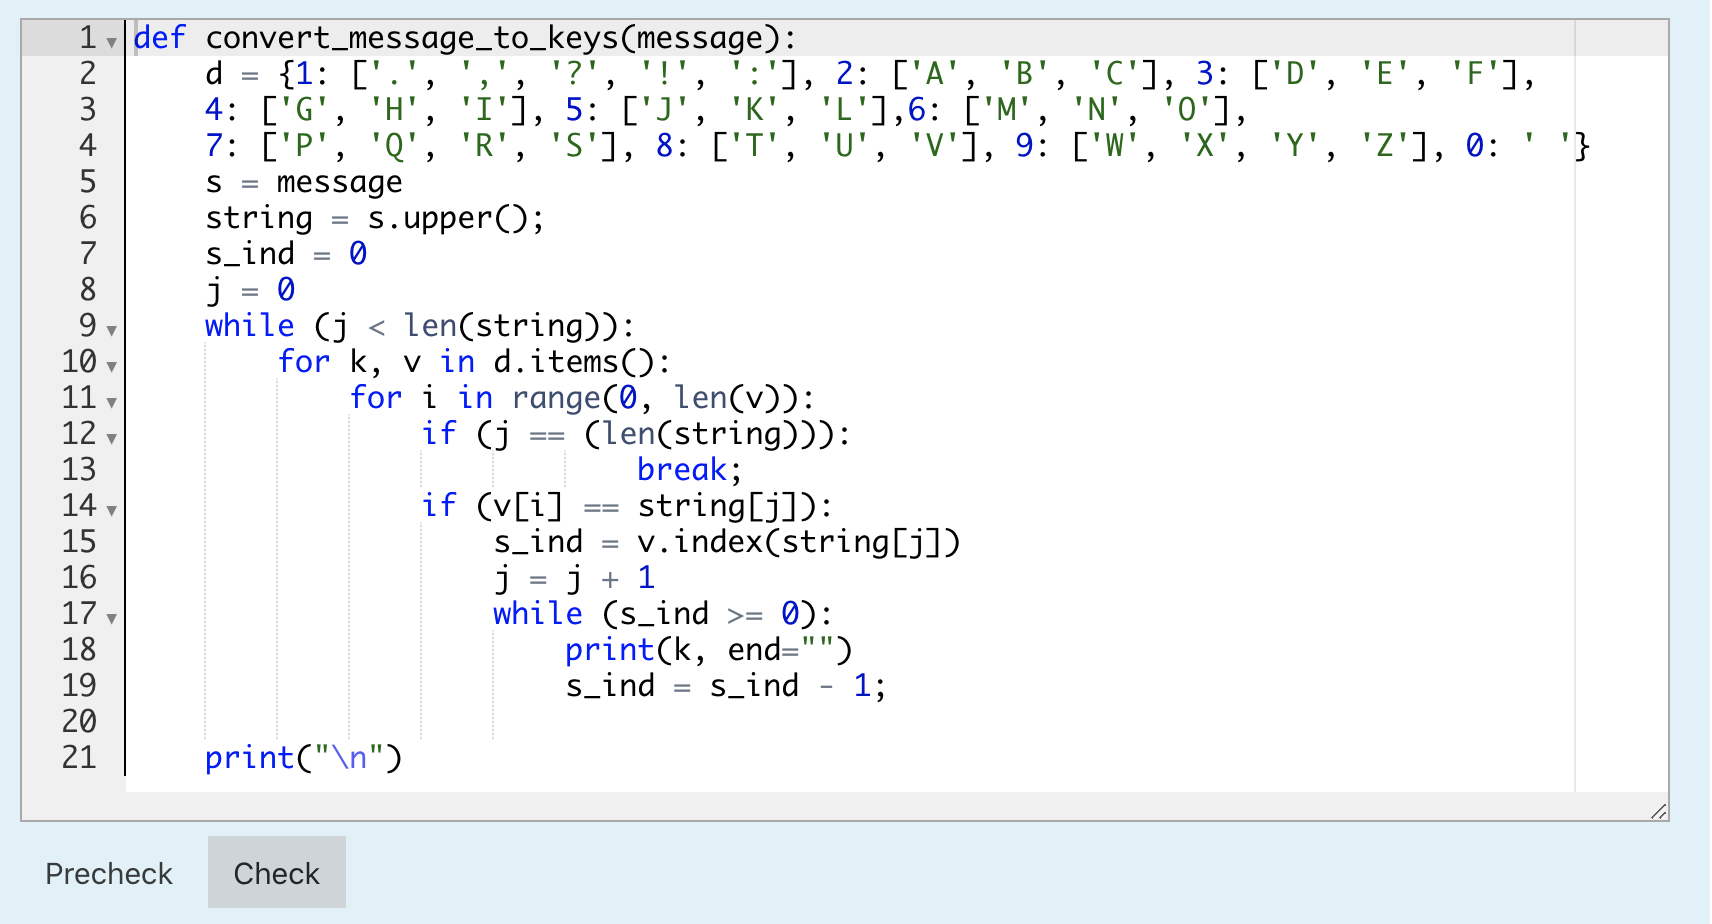This screenshot has height=924, width=1712.
Task: Select gutter line number 19
Action: pos(79,685)
